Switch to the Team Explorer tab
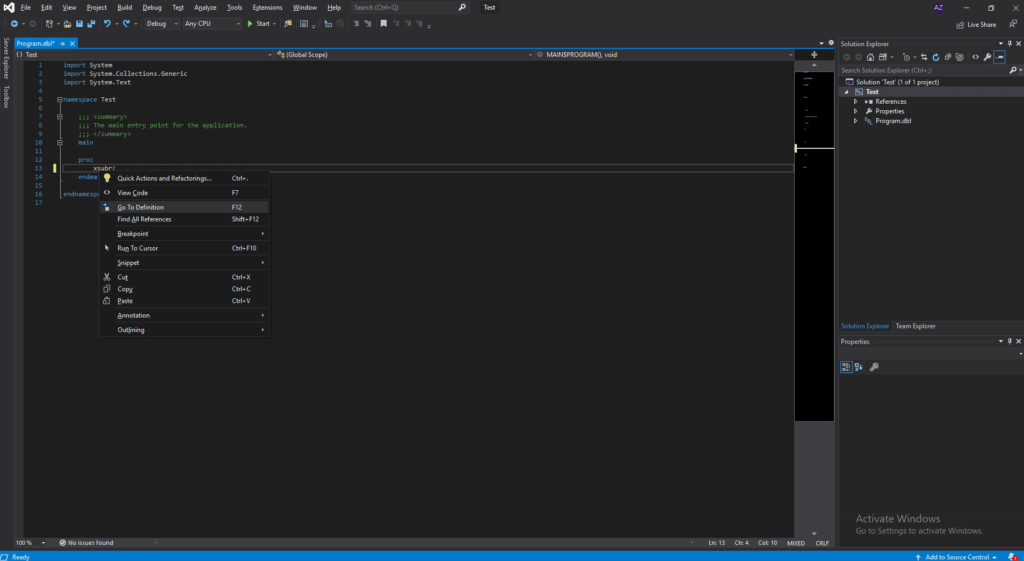 915,326
